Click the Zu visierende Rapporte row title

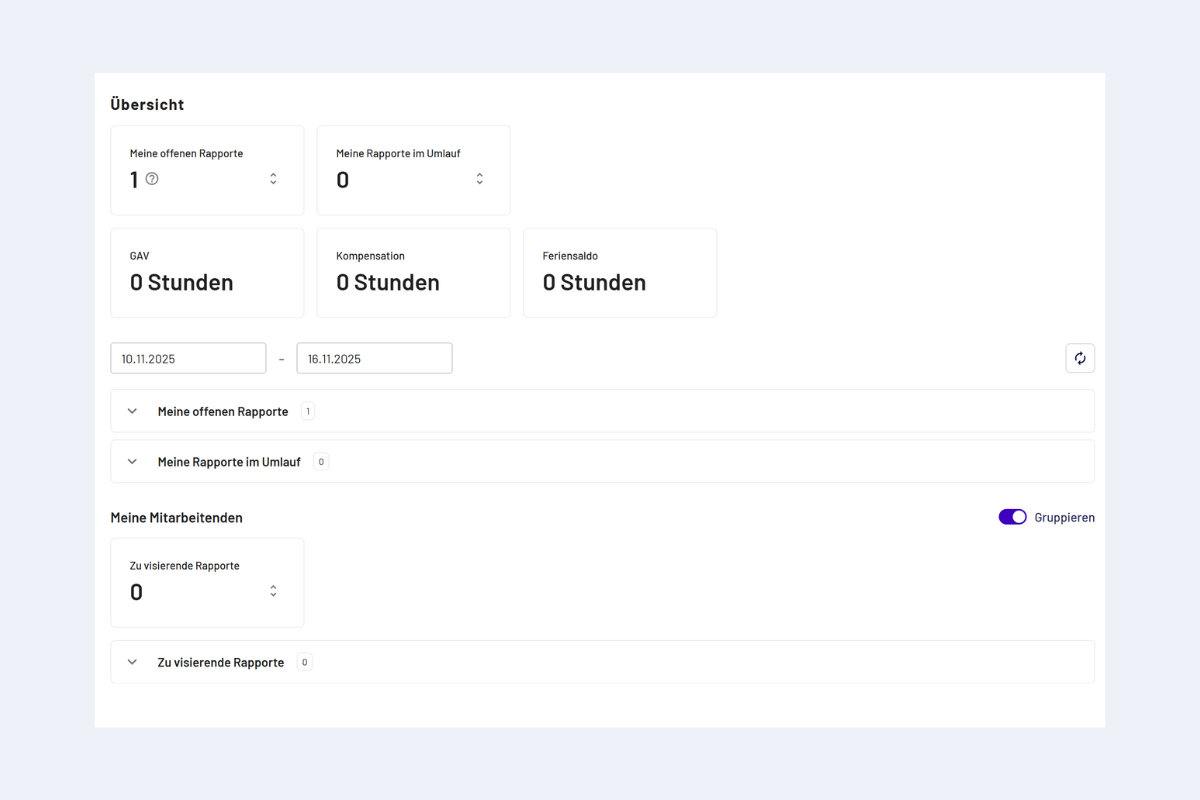[221, 662]
